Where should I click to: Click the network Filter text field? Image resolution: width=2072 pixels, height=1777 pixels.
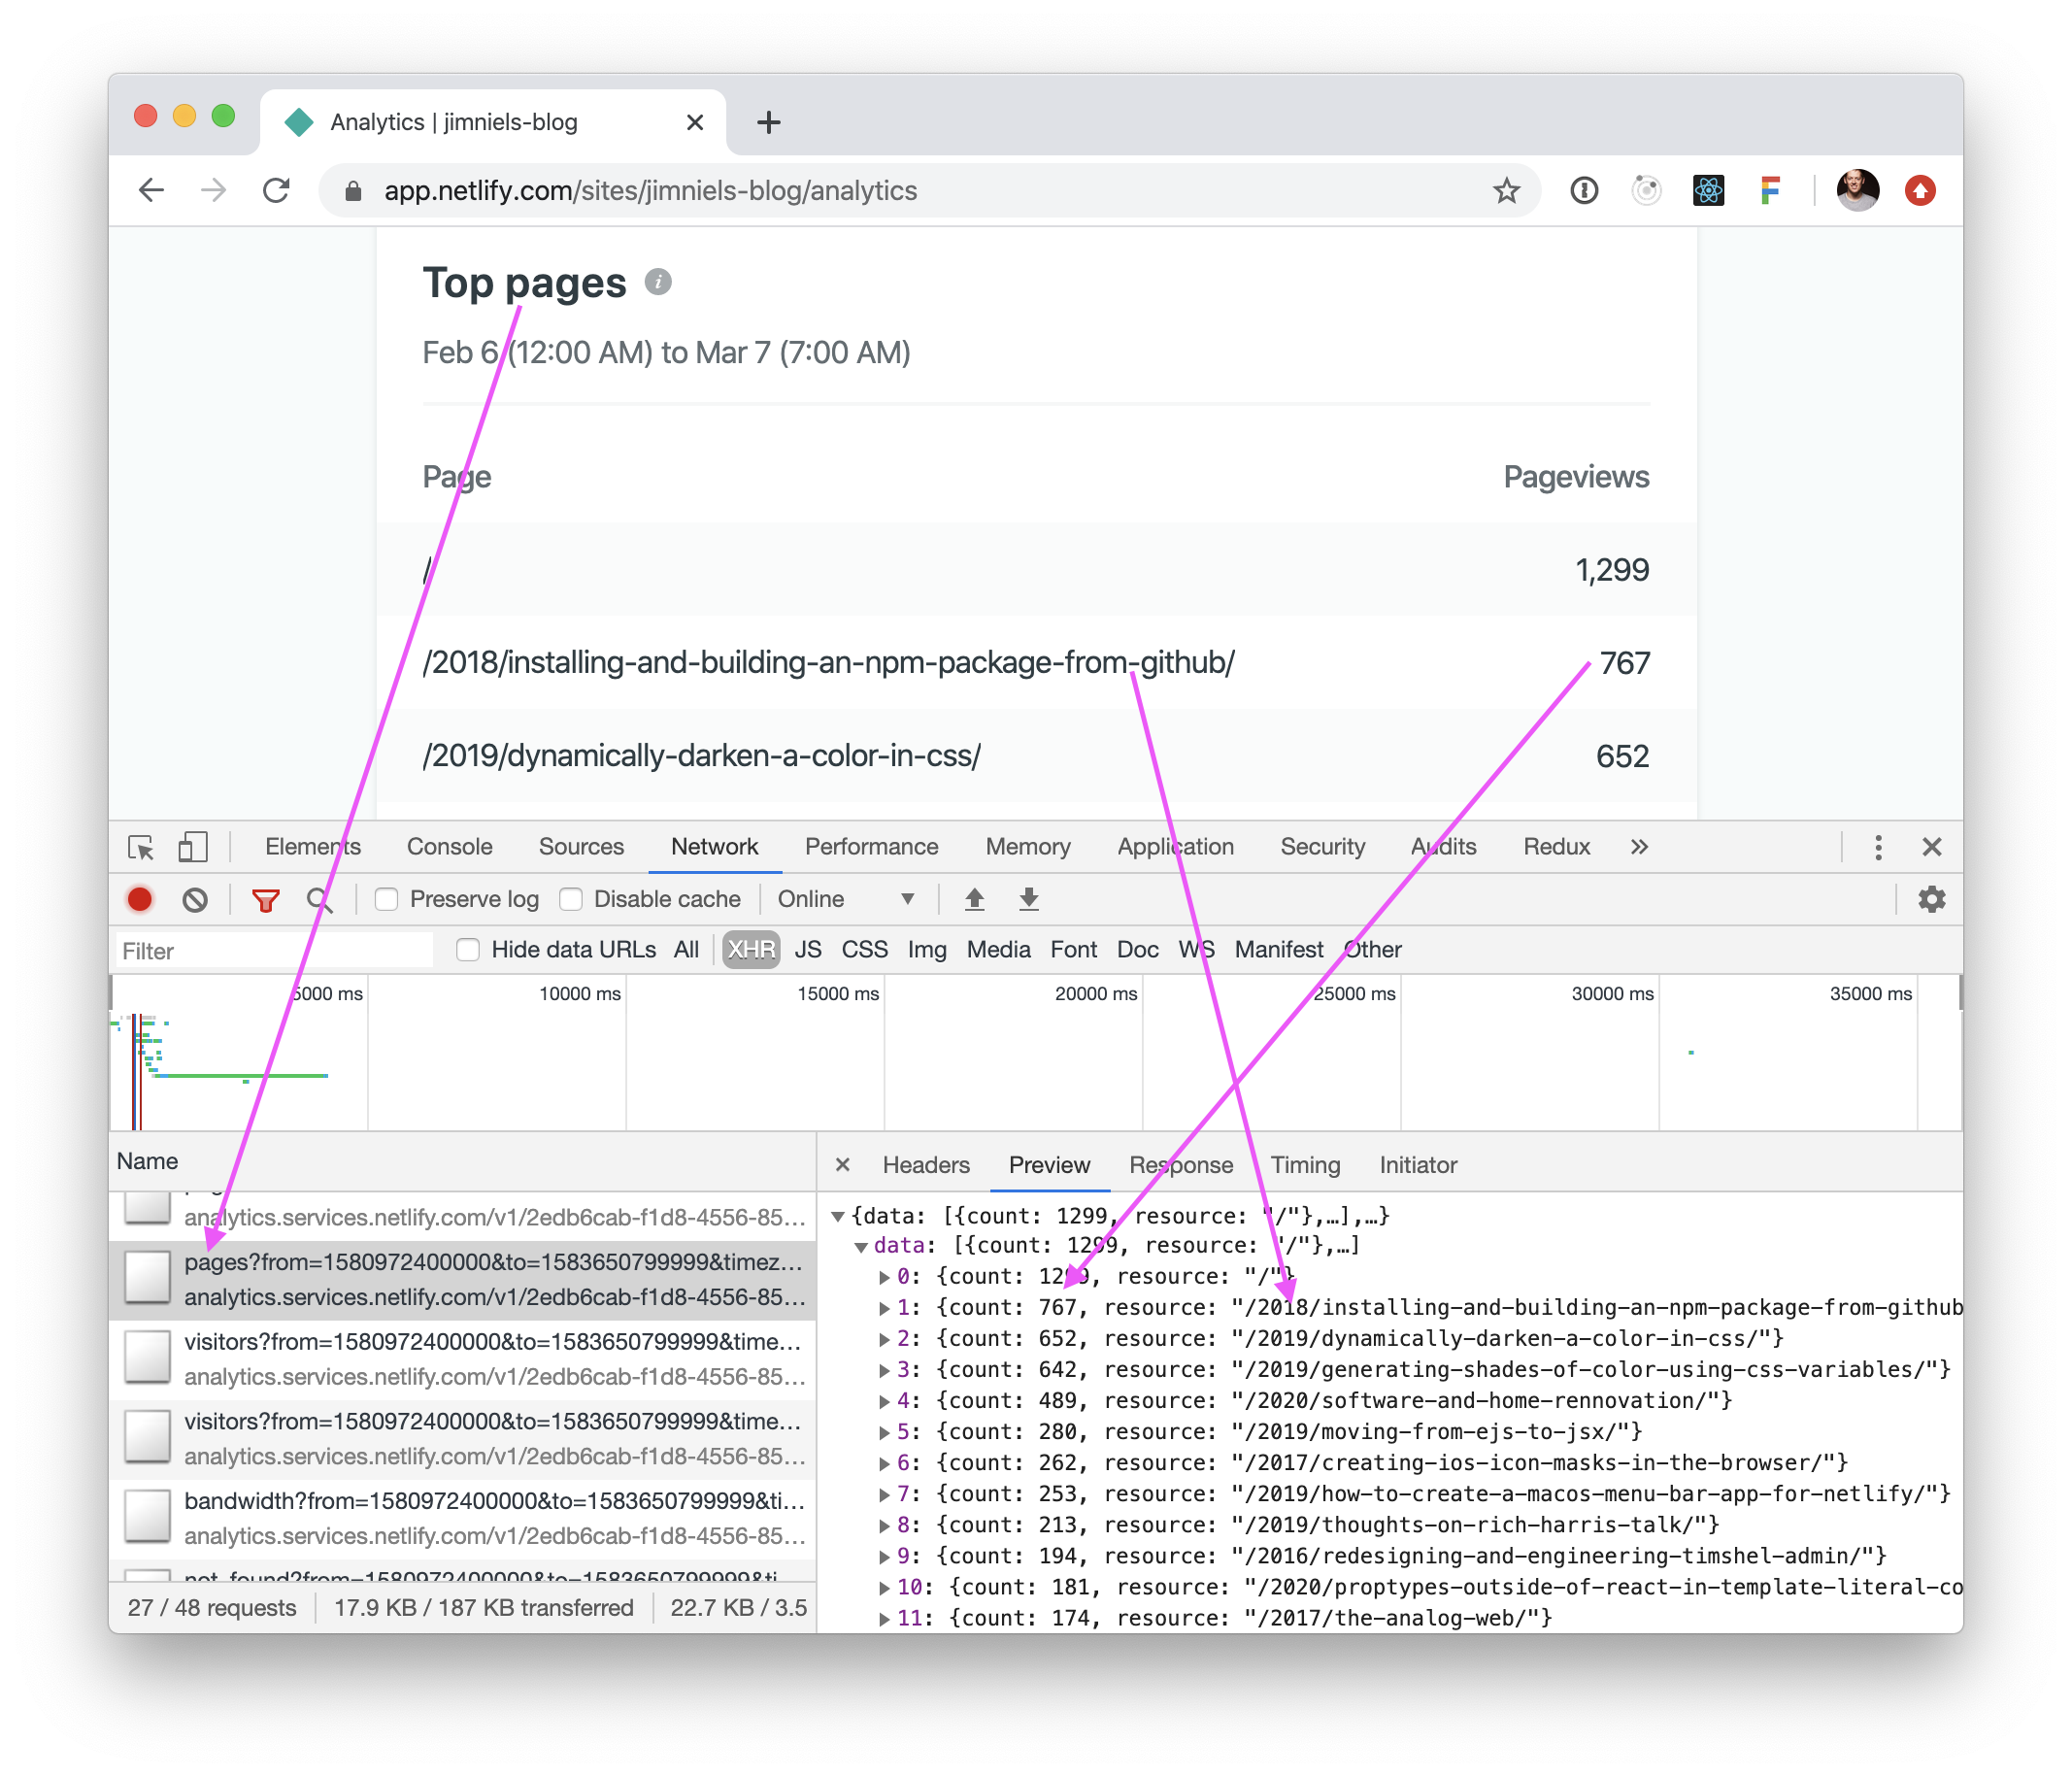click(x=274, y=950)
